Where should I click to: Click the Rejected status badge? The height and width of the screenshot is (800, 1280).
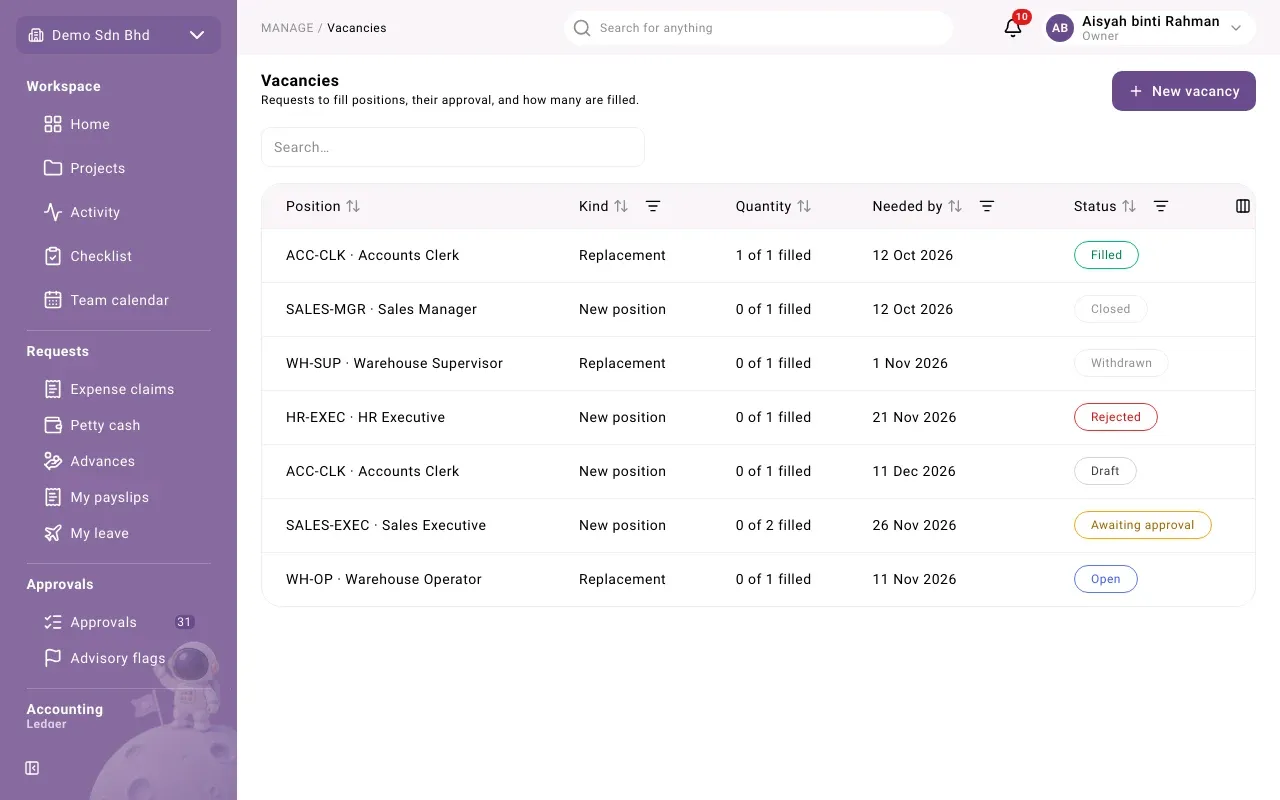click(x=1116, y=417)
